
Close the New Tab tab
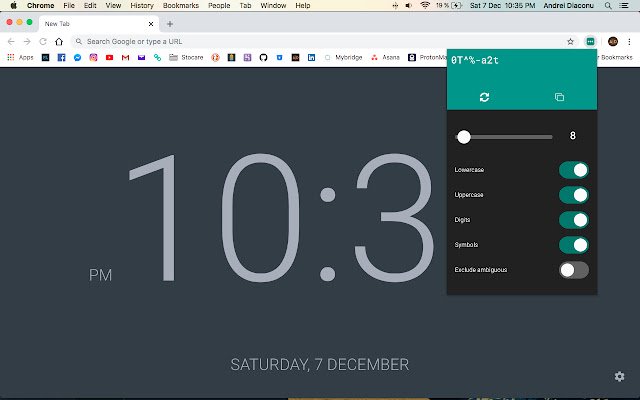pos(151,24)
